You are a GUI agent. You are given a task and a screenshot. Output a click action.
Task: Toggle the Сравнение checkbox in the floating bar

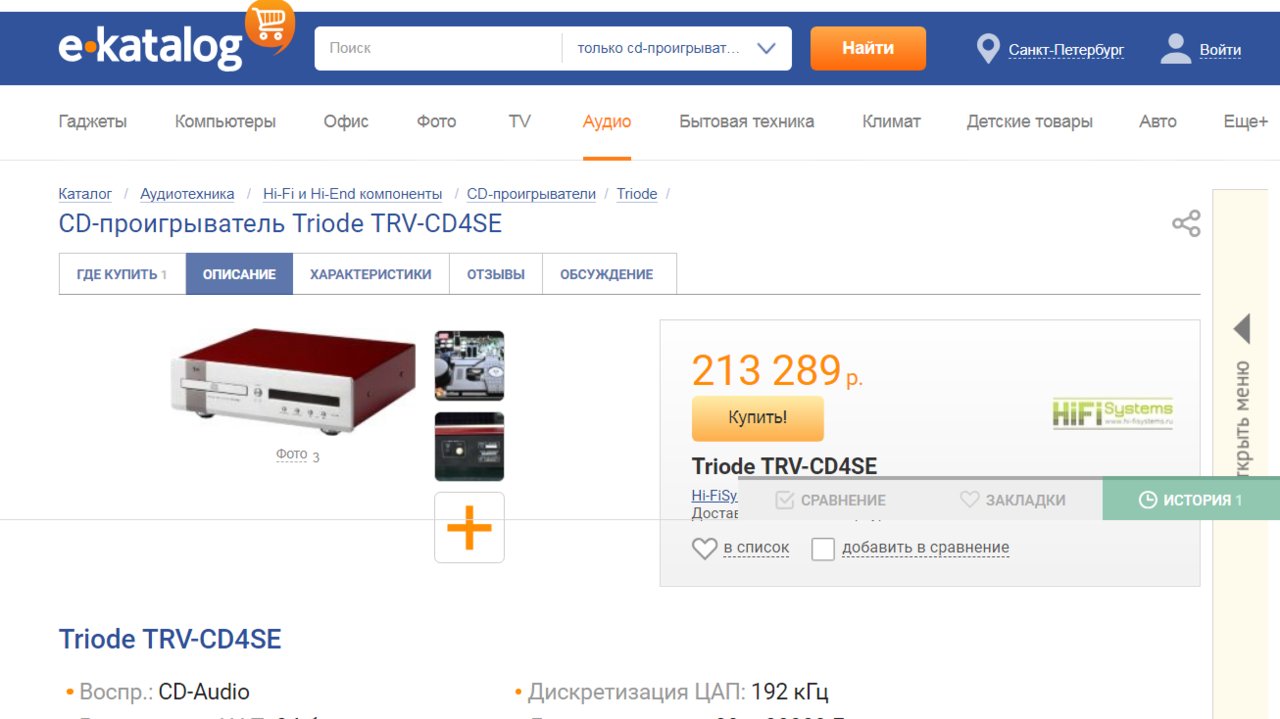coord(785,500)
